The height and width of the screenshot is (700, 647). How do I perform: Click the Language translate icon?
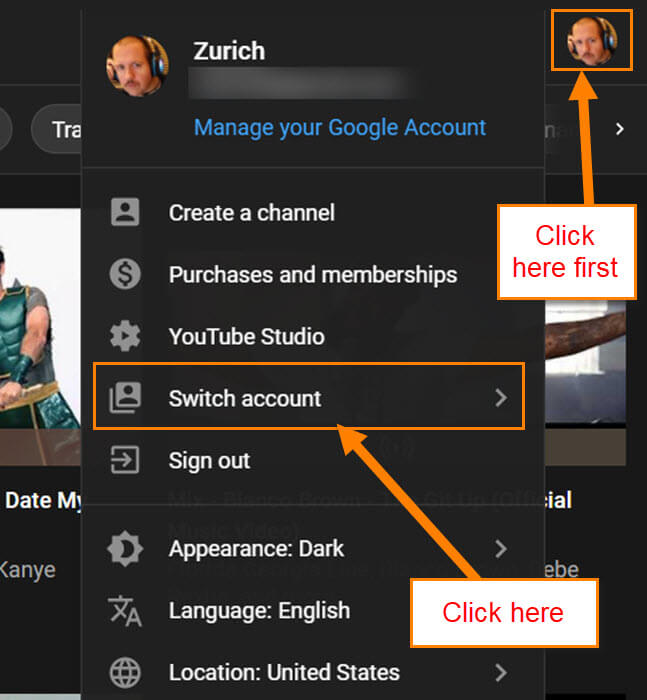(125, 611)
